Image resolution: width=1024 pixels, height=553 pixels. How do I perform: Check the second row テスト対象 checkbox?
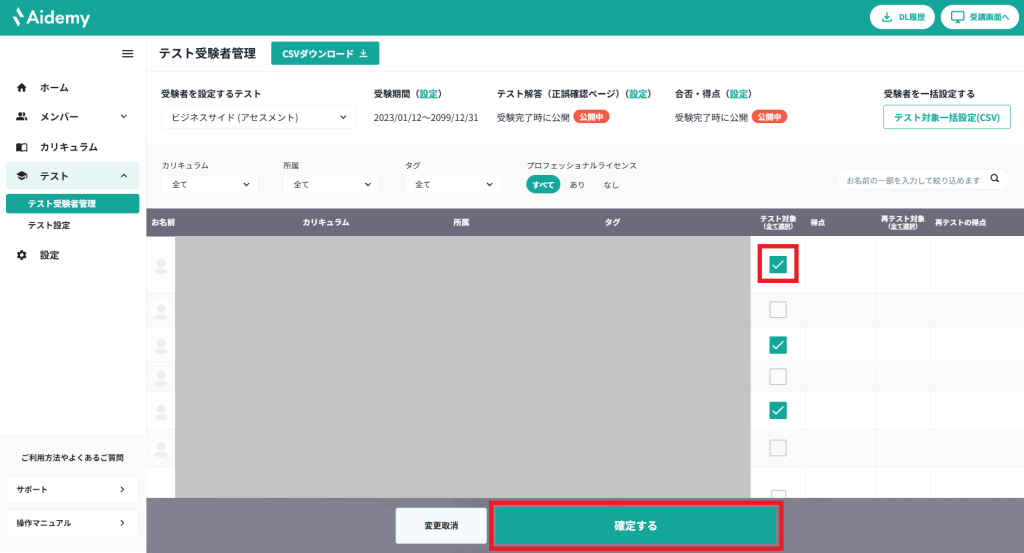(778, 310)
